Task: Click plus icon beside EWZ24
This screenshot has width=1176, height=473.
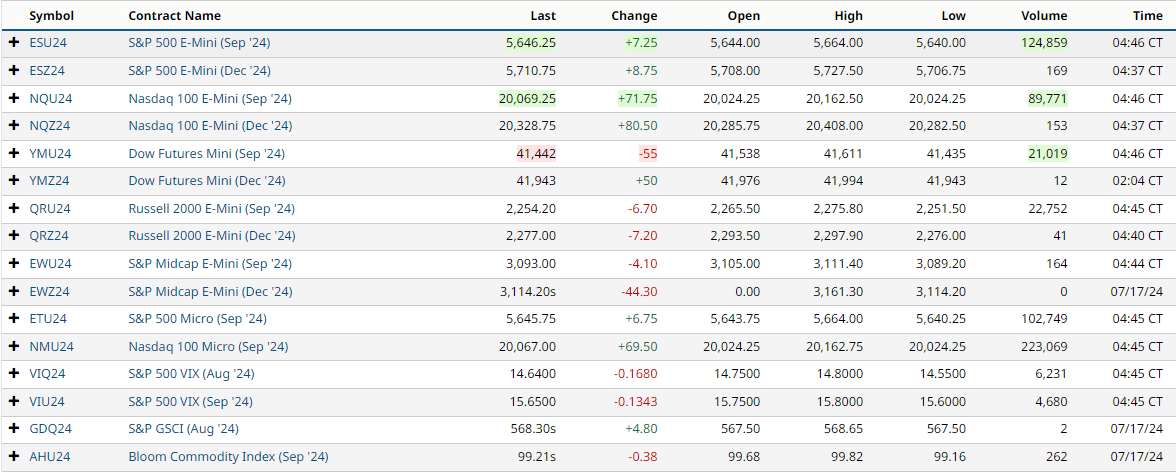Action: click(14, 291)
